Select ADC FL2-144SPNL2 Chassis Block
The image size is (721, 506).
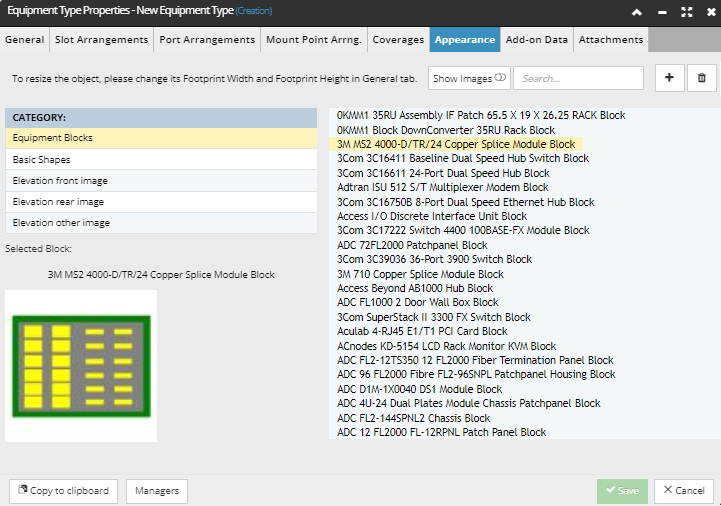[x=413, y=419]
